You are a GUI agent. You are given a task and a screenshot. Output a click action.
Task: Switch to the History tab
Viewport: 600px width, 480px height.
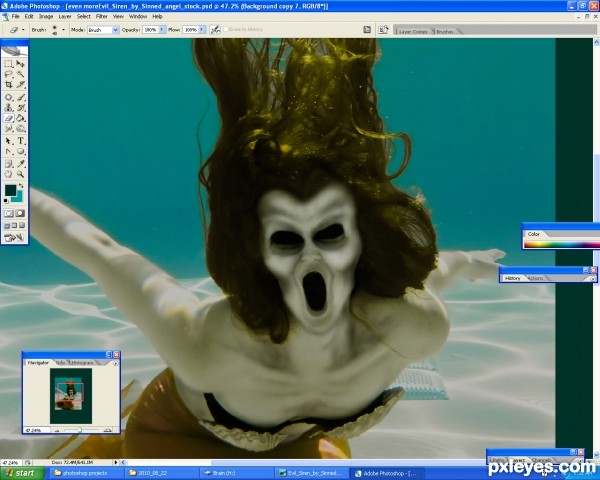tap(512, 278)
